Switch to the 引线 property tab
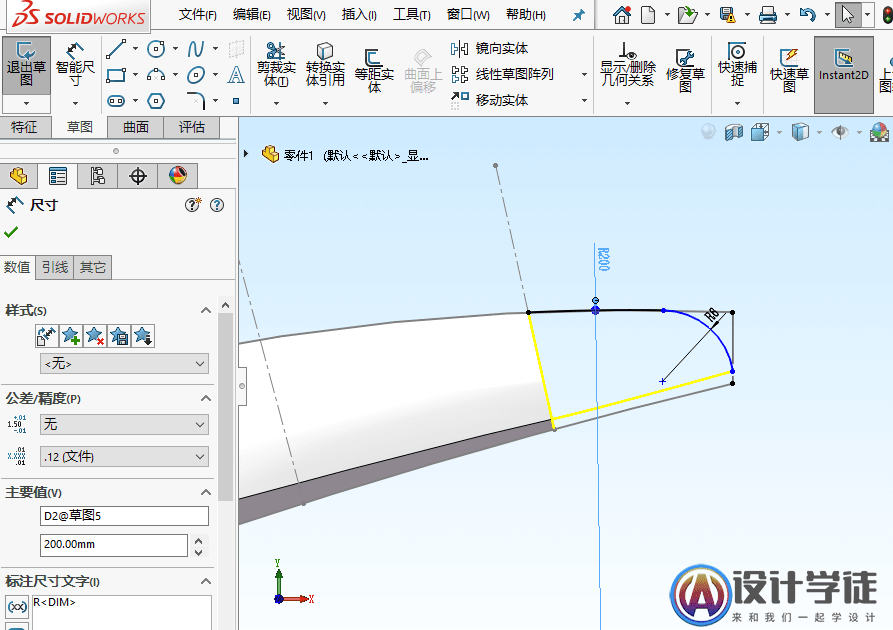Screen dimensions: 893x630 (x=55, y=267)
